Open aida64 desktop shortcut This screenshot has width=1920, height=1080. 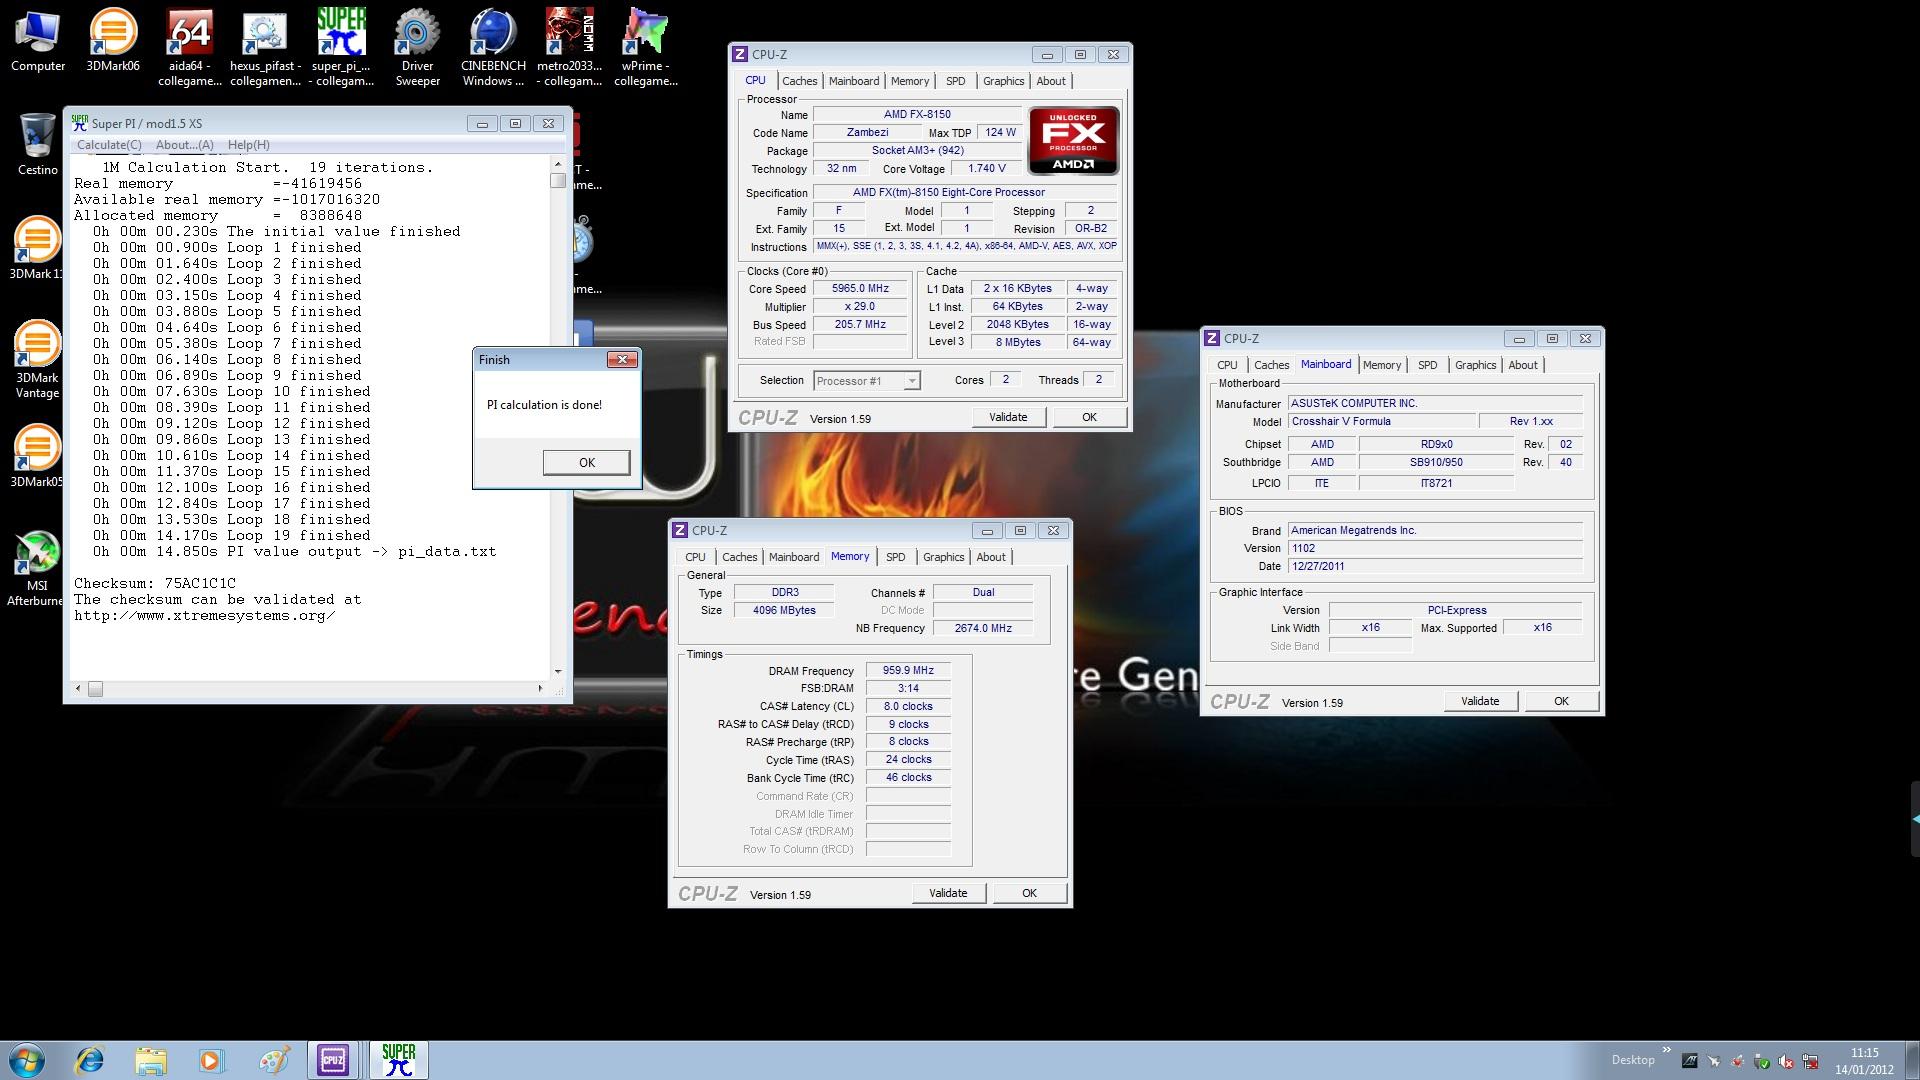click(x=189, y=49)
